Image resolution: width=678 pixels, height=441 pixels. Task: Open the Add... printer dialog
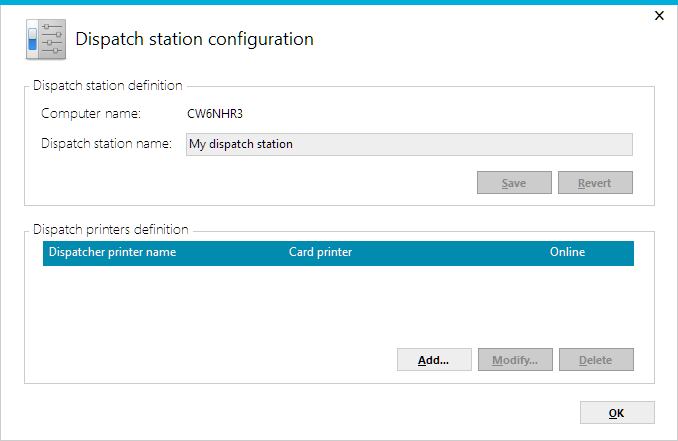pos(434,360)
